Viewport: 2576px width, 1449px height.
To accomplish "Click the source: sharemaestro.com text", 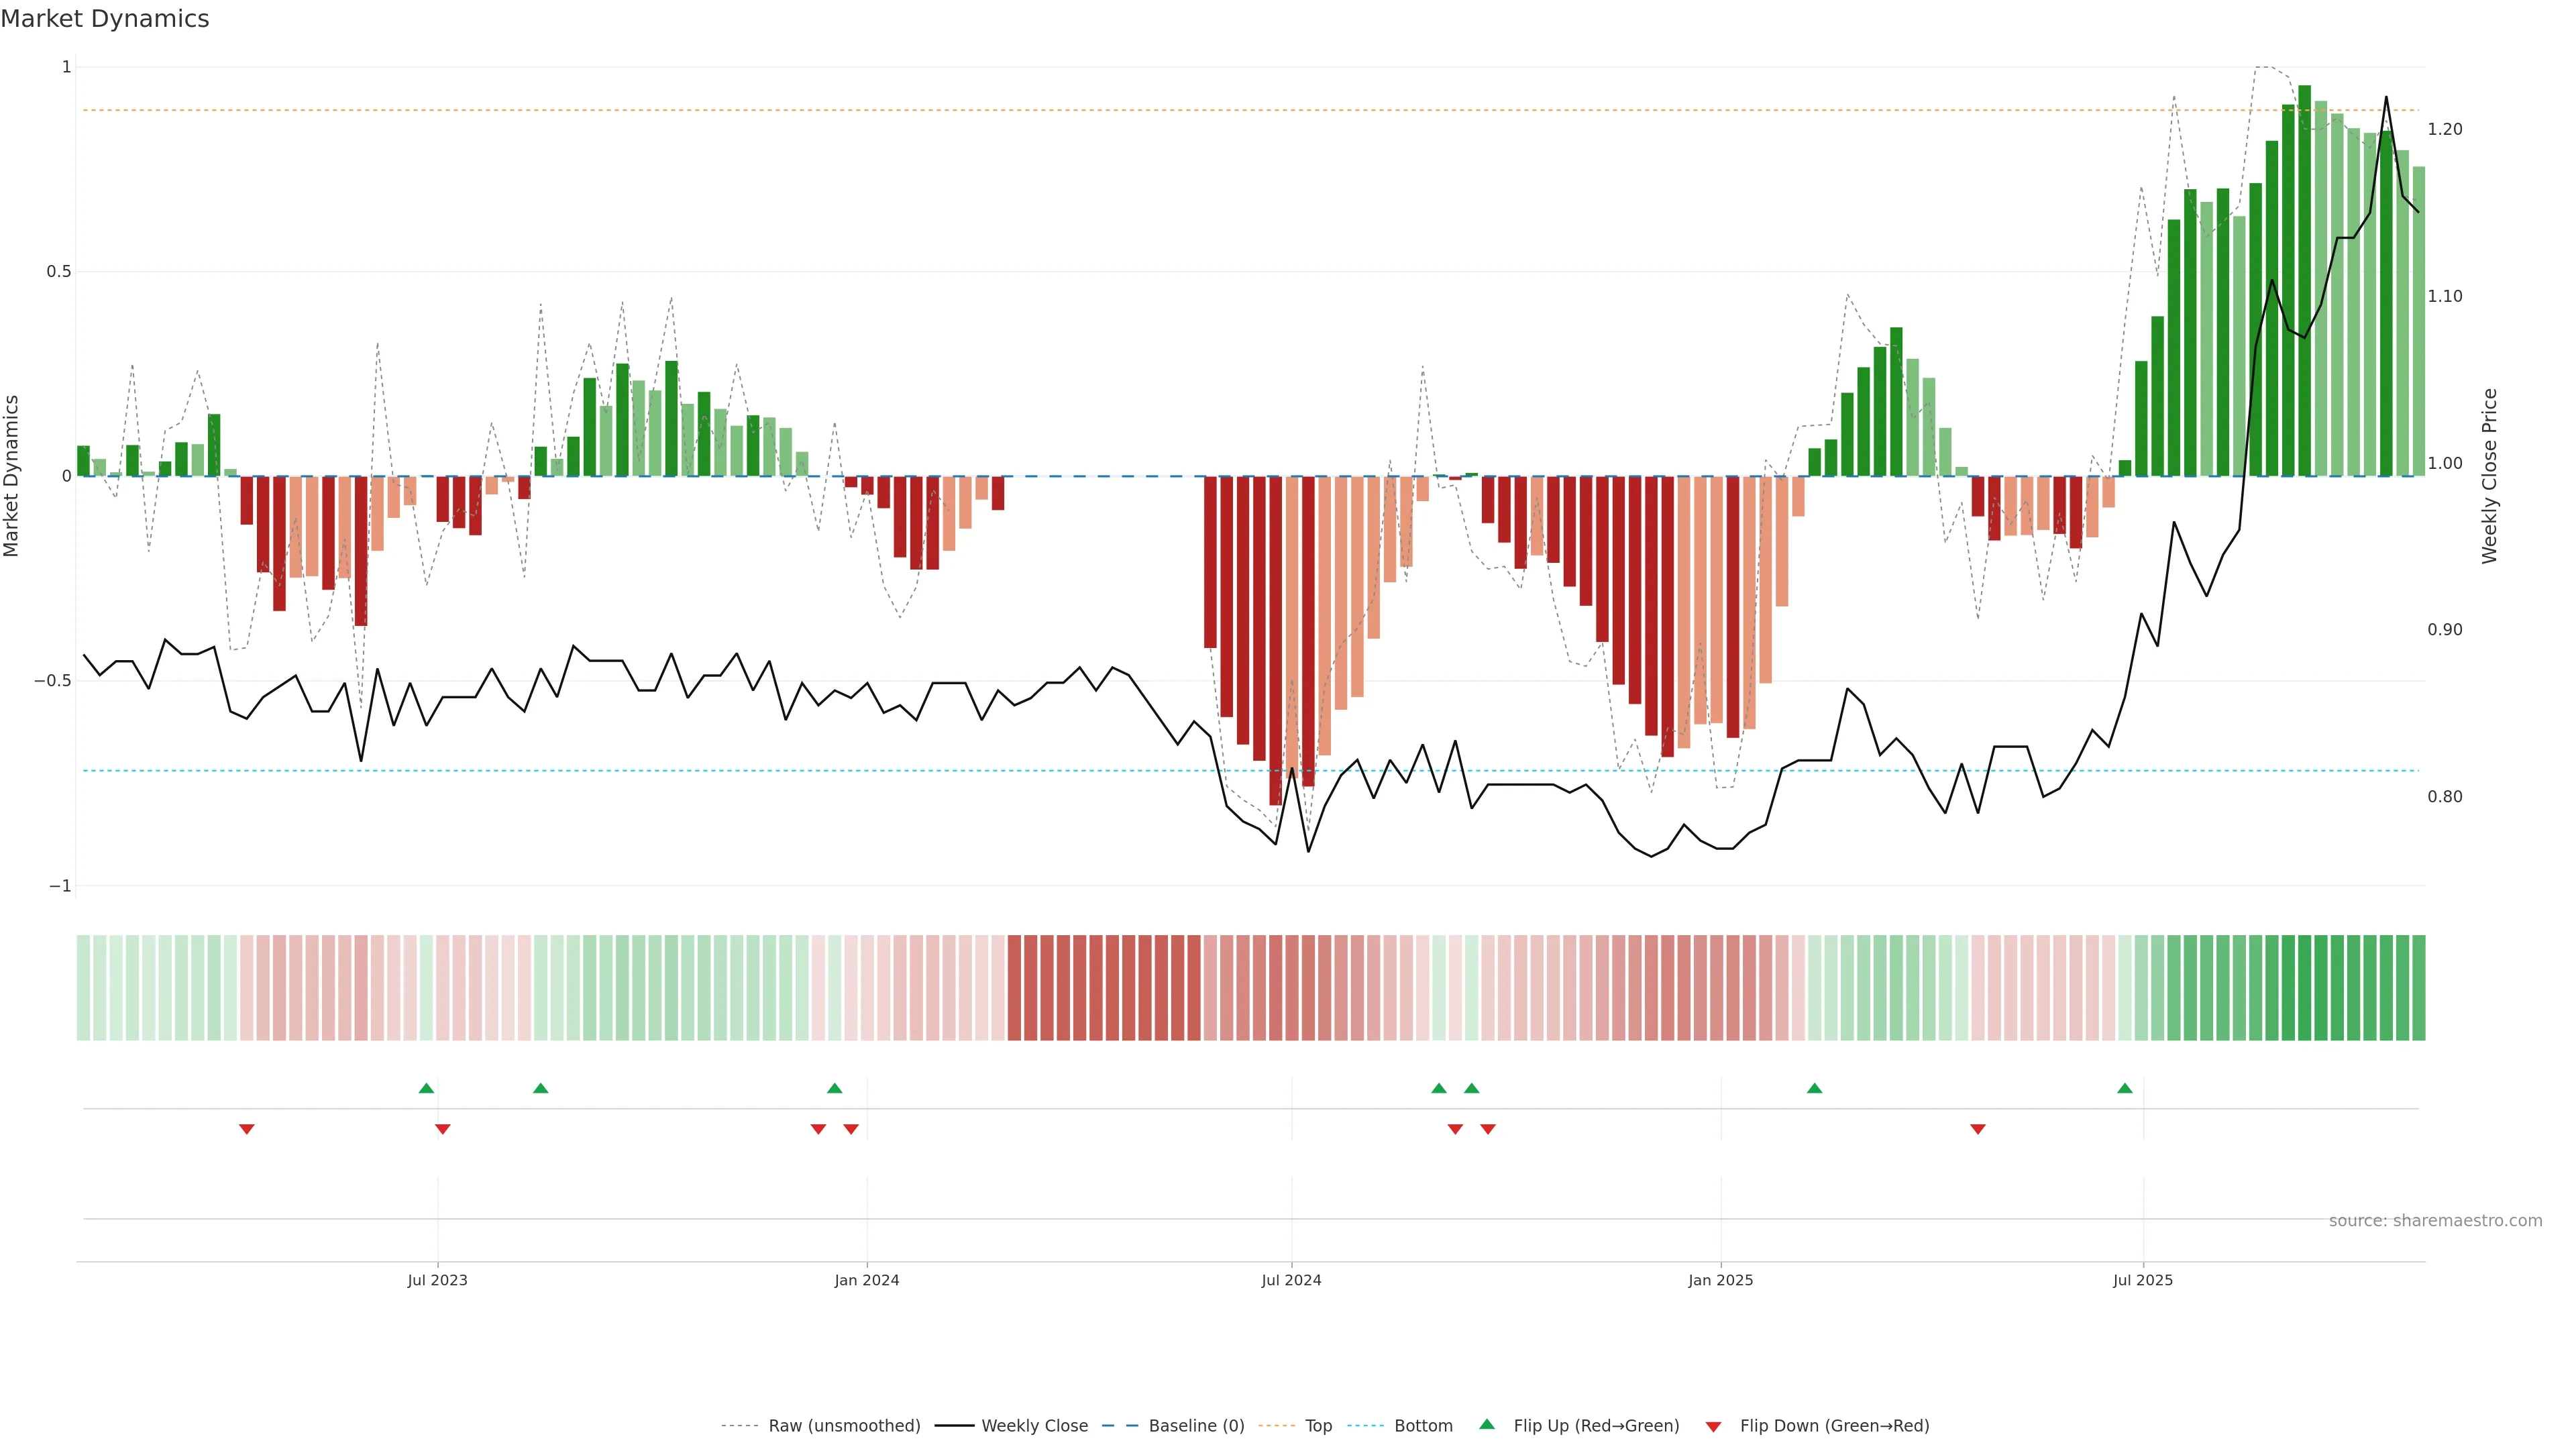I will pyautogui.click(x=2435, y=1220).
